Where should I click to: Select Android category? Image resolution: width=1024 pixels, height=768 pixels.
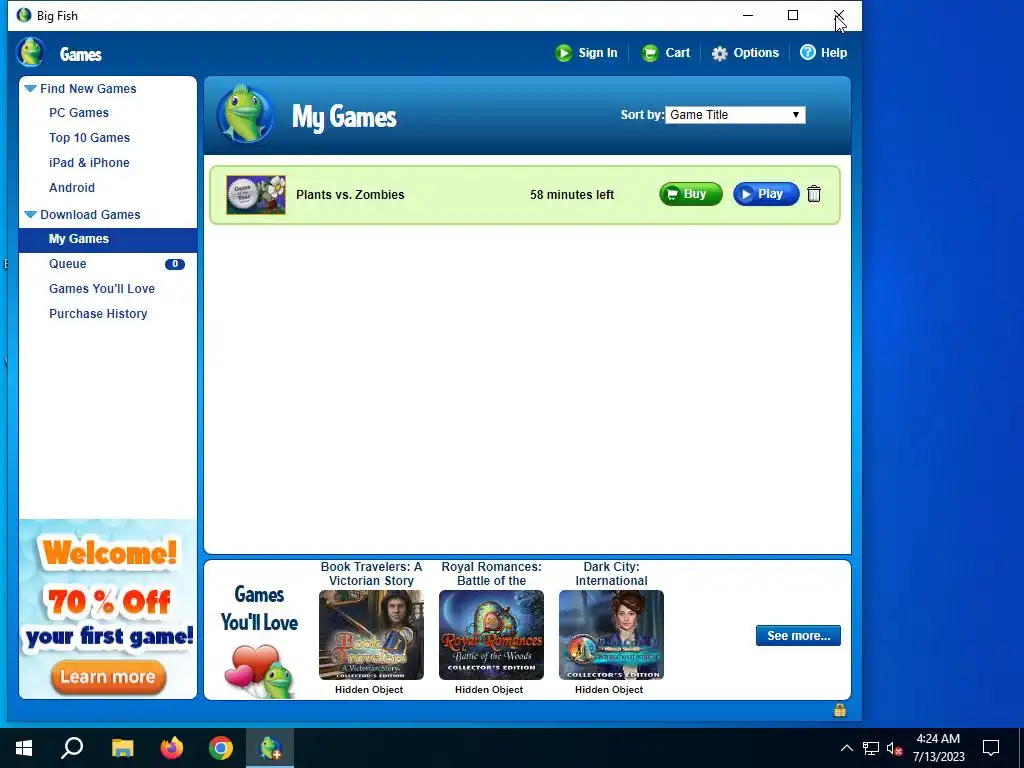[72, 187]
